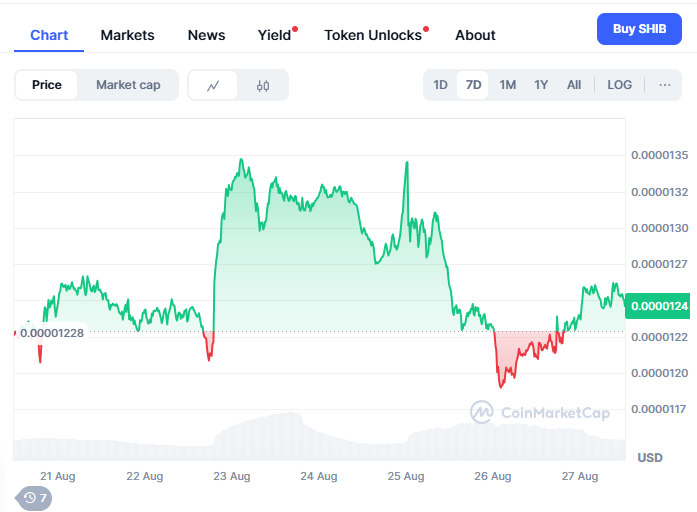Open the three-dot more options menu
697x512 pixels.
point(665,85)
